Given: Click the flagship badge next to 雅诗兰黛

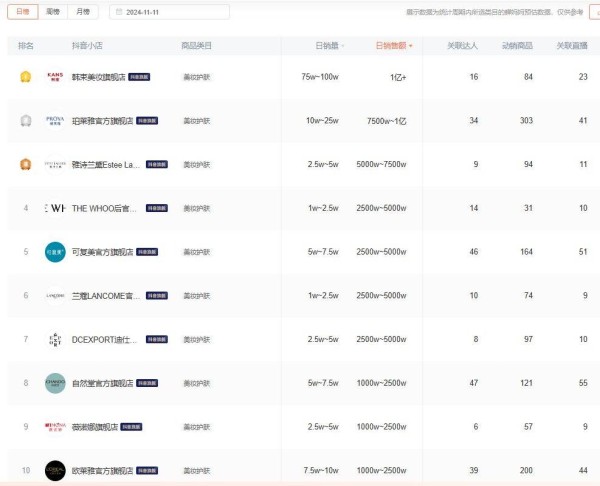Looking at the screenshot, I should (157, 164).
